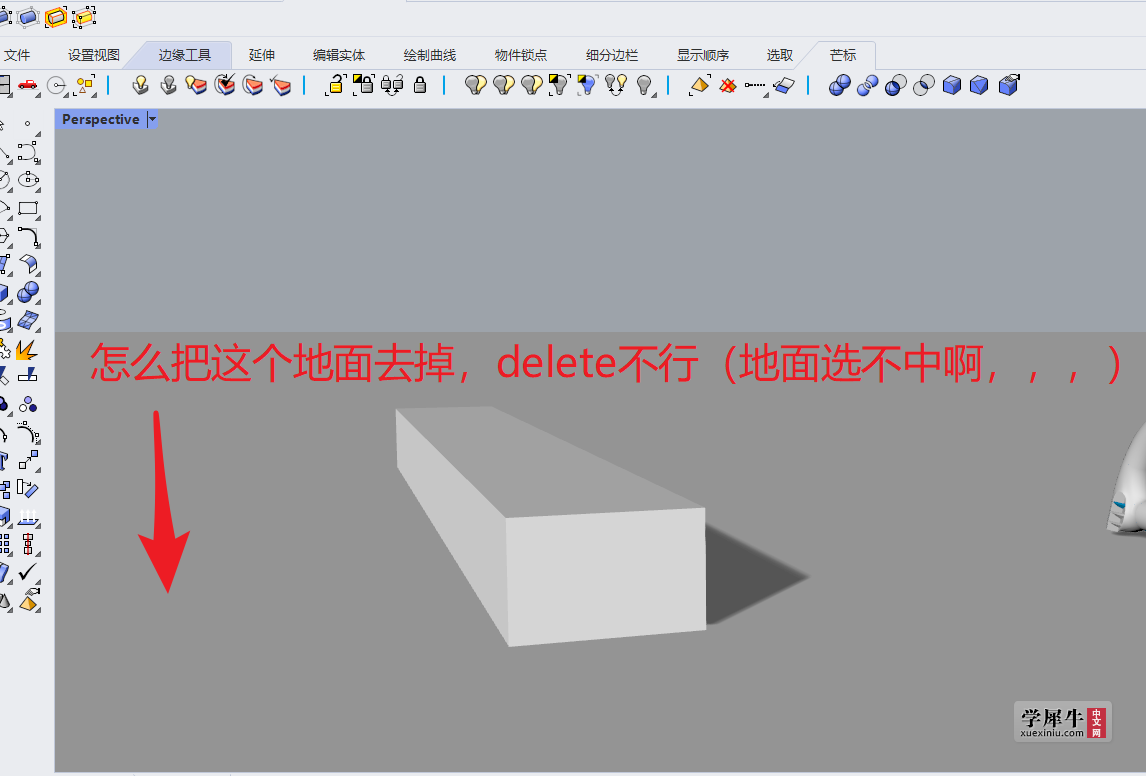Select the surface fillet tool in sidebar
1146x776 pixels.
pyautogui.click(x=28, y=265)
